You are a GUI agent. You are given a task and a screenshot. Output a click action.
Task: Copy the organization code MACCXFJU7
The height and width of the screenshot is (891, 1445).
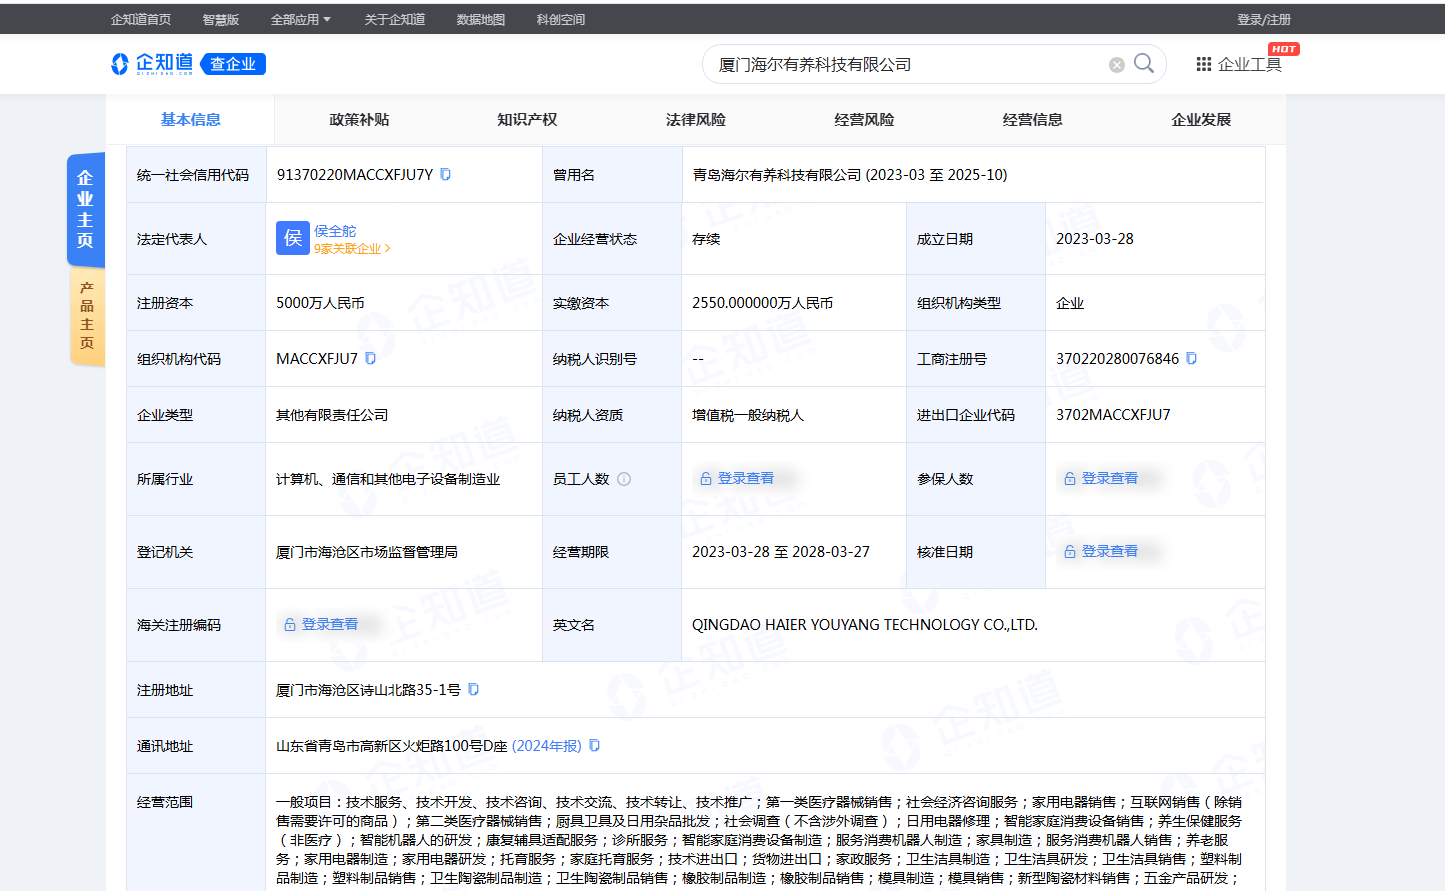pyautogui.click(x=370, y=358)
